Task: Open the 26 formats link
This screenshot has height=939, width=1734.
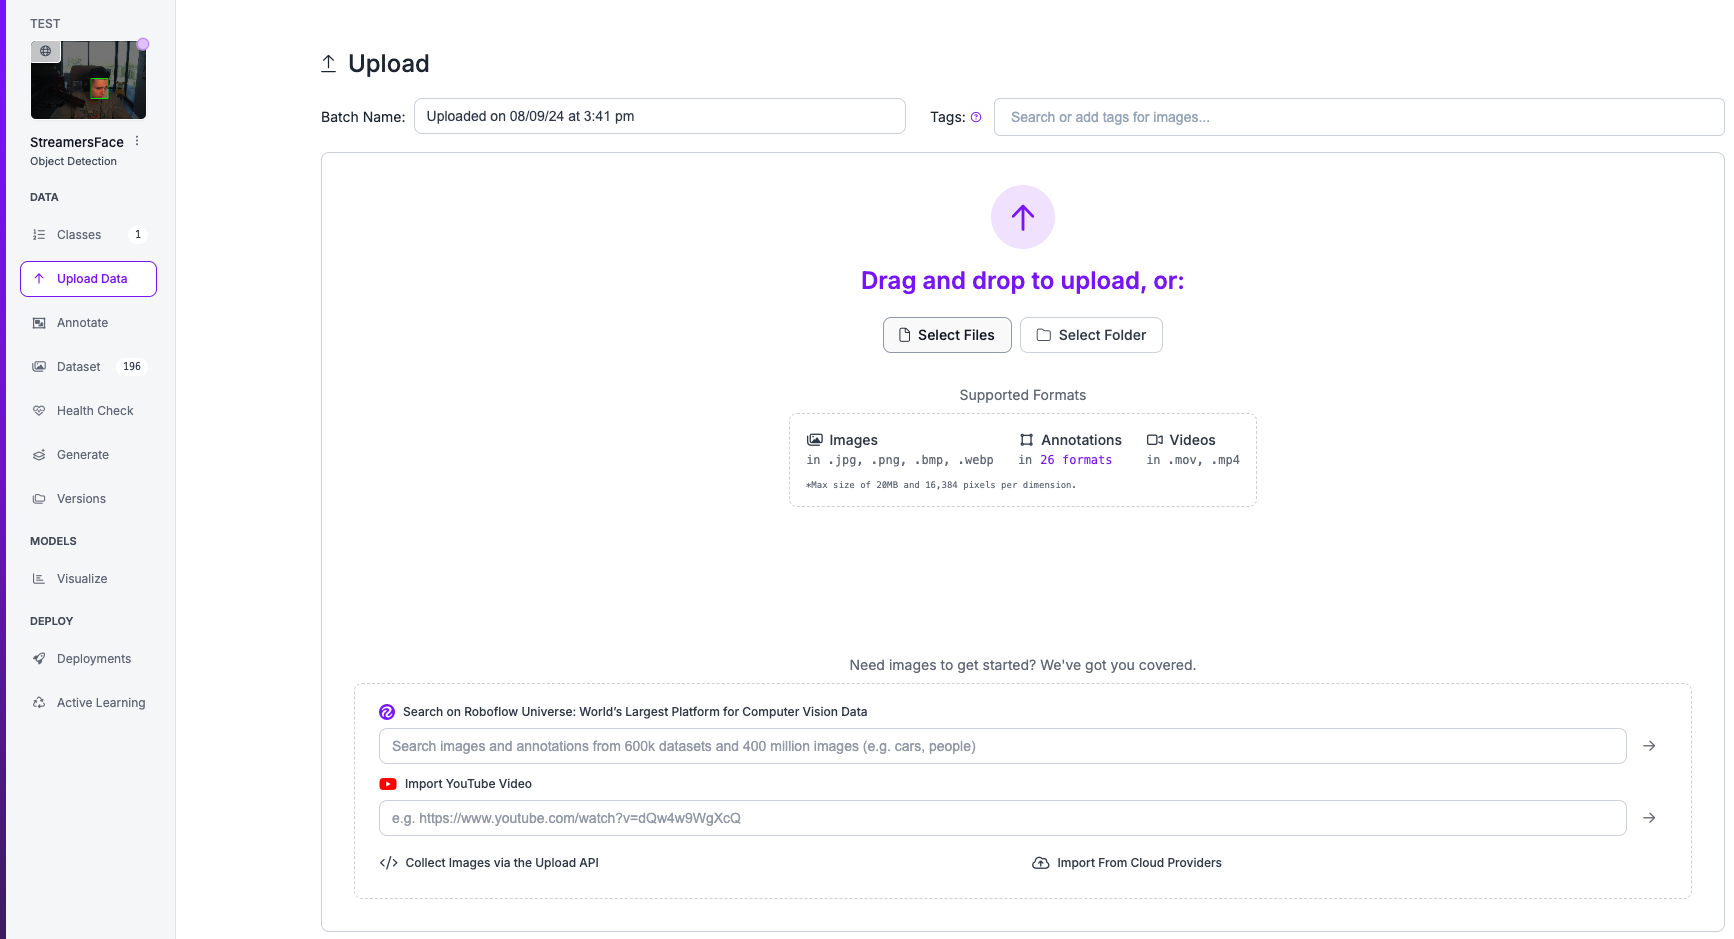Action: pos(1075,460)
